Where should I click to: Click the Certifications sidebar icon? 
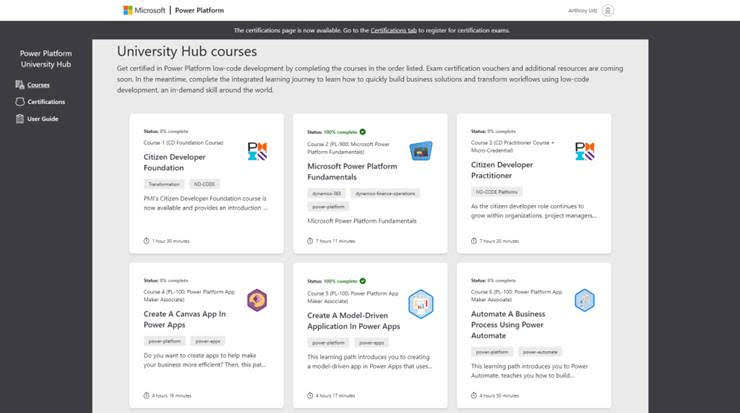20,101
